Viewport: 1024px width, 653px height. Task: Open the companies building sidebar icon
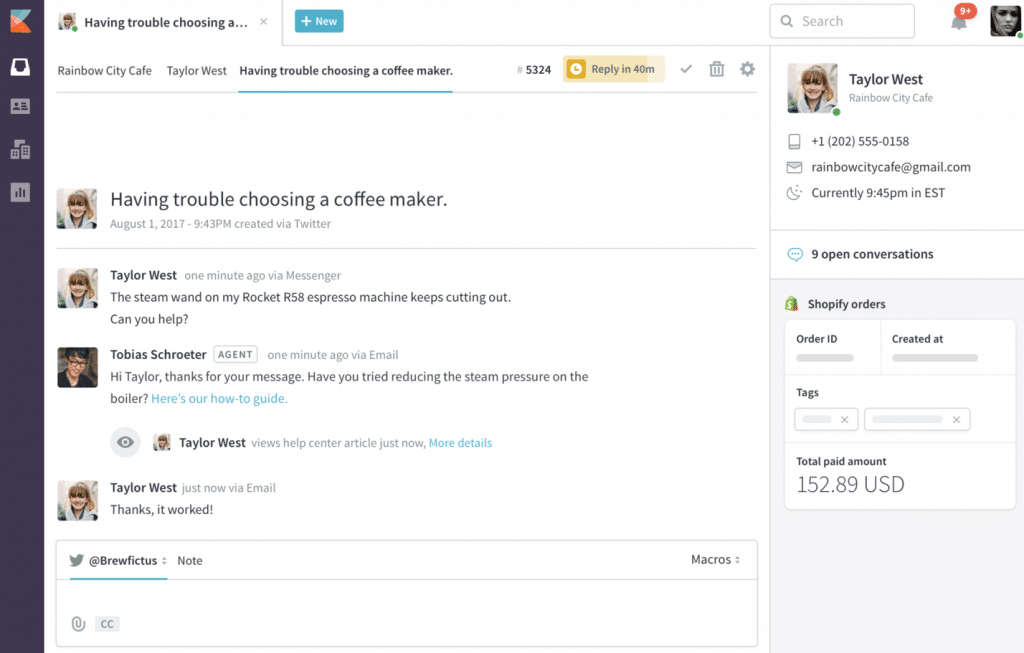pyautogui.click(x=20, y=150)
